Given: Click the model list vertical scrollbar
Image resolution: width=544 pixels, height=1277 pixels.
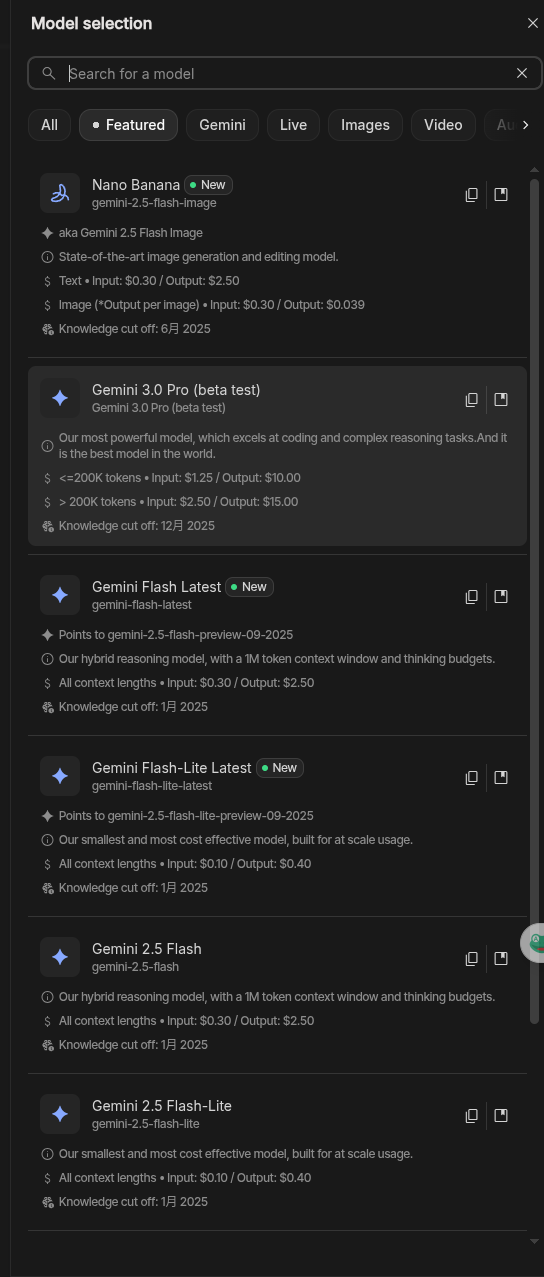Looking at the screenshot, I should point(534,600).
